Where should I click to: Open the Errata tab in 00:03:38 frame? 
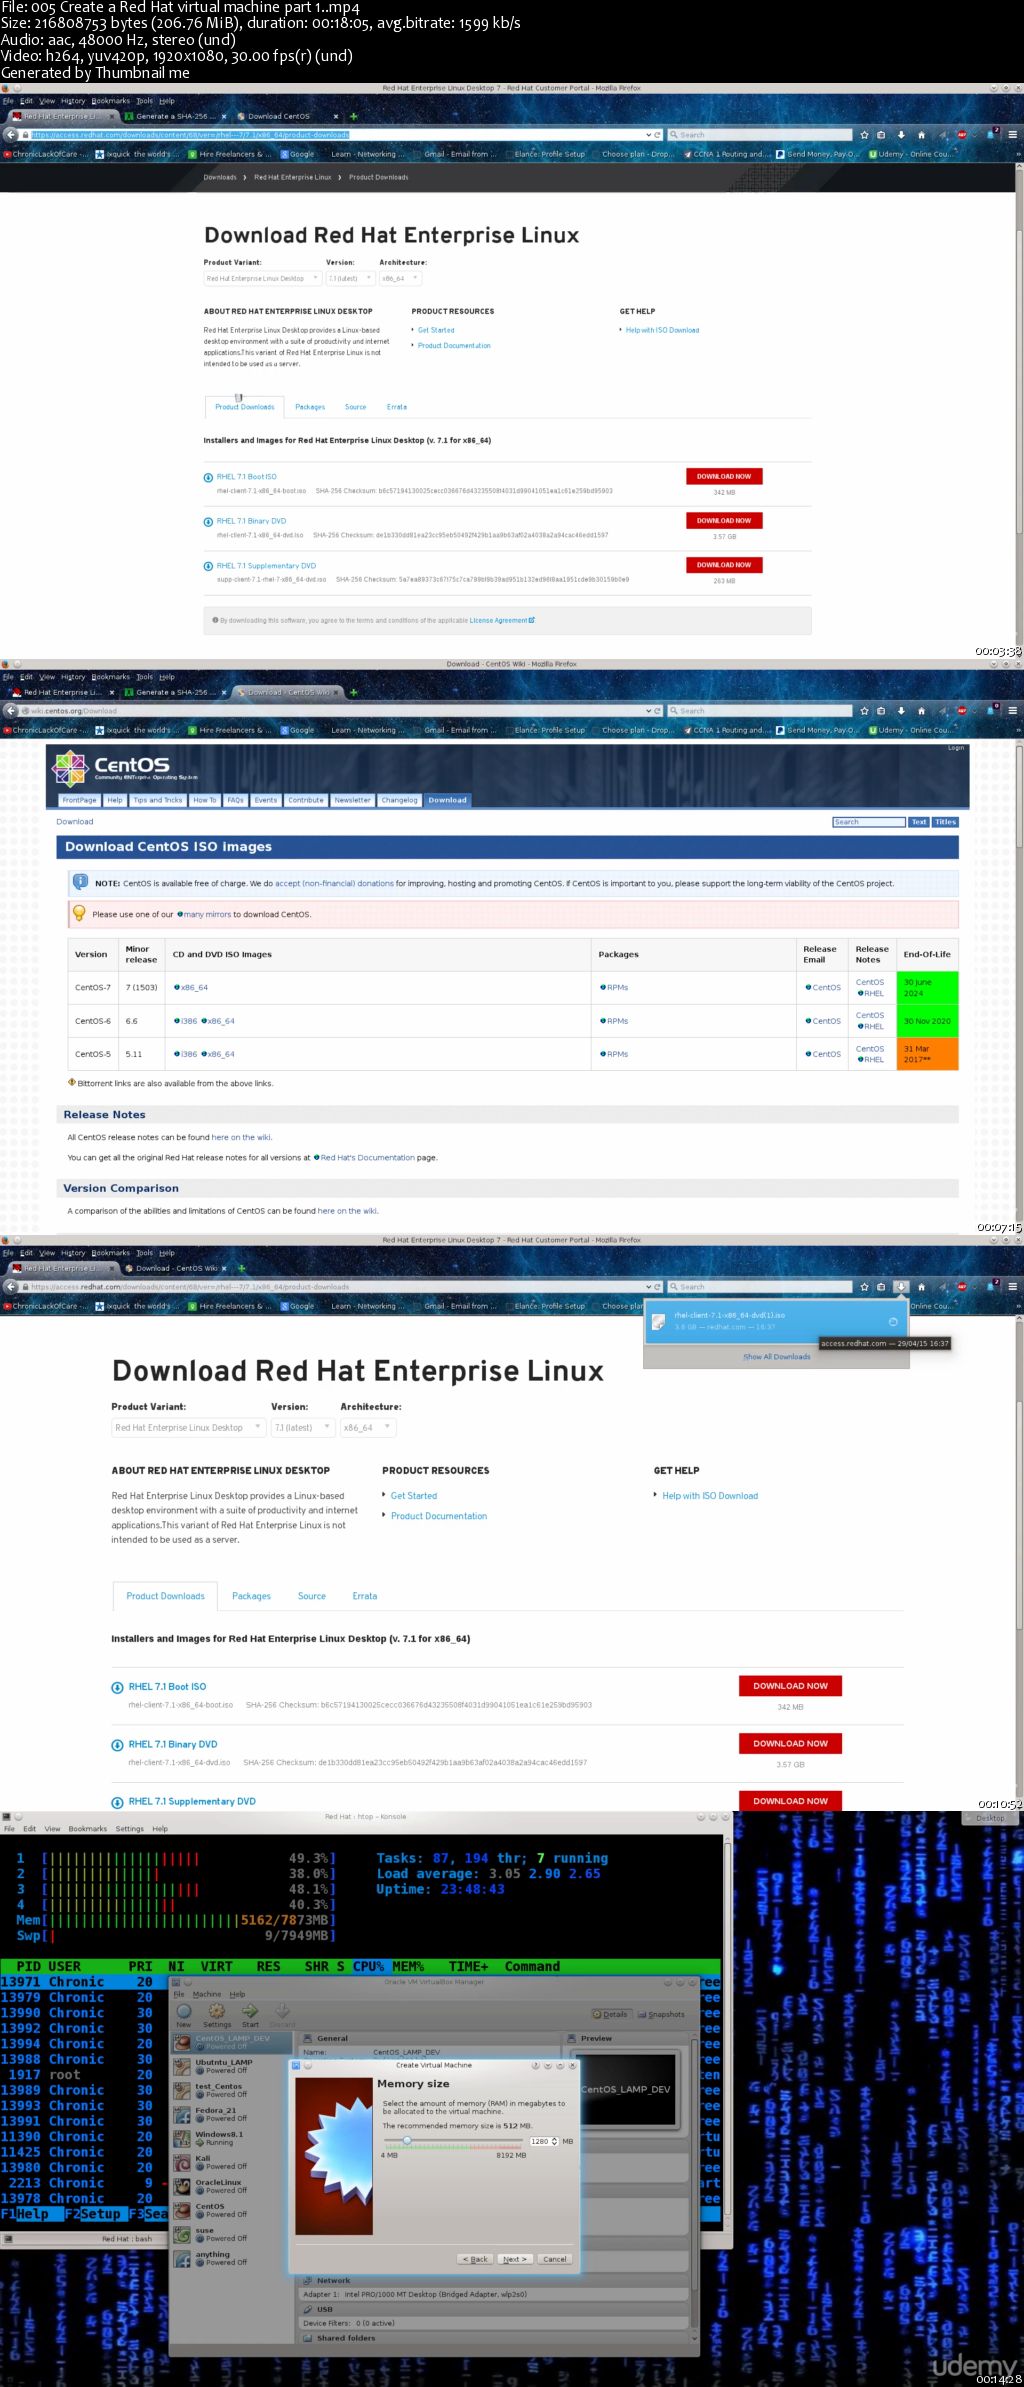click(397, 407)
